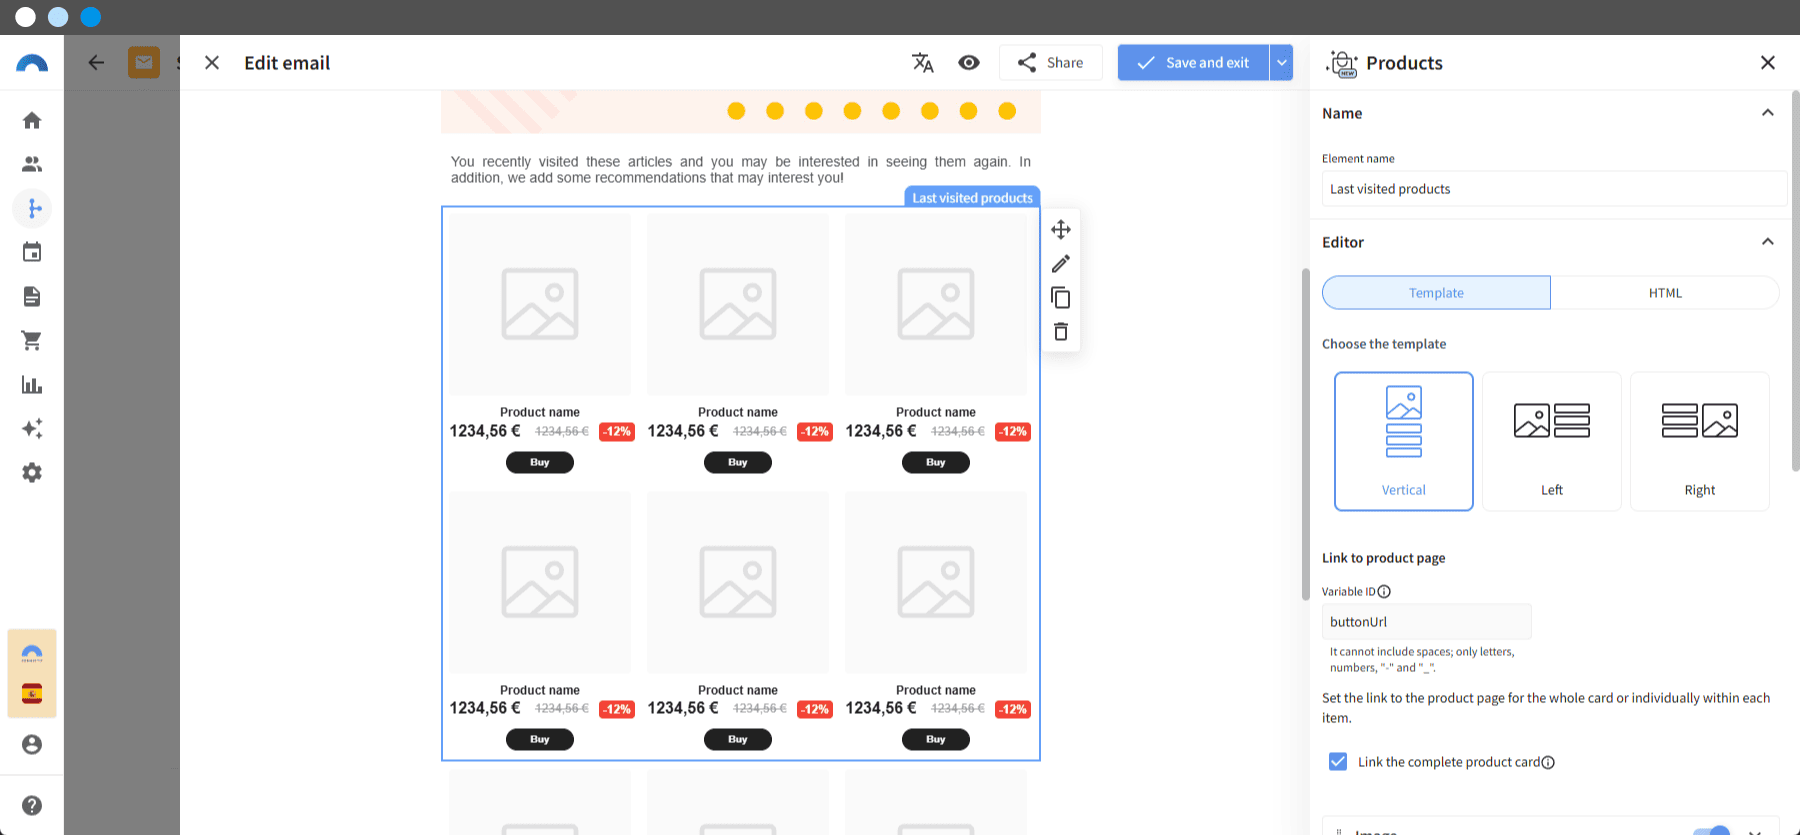Select the Right template layout
Viewport: 1800px width, 835px height.
point(1700,441)
